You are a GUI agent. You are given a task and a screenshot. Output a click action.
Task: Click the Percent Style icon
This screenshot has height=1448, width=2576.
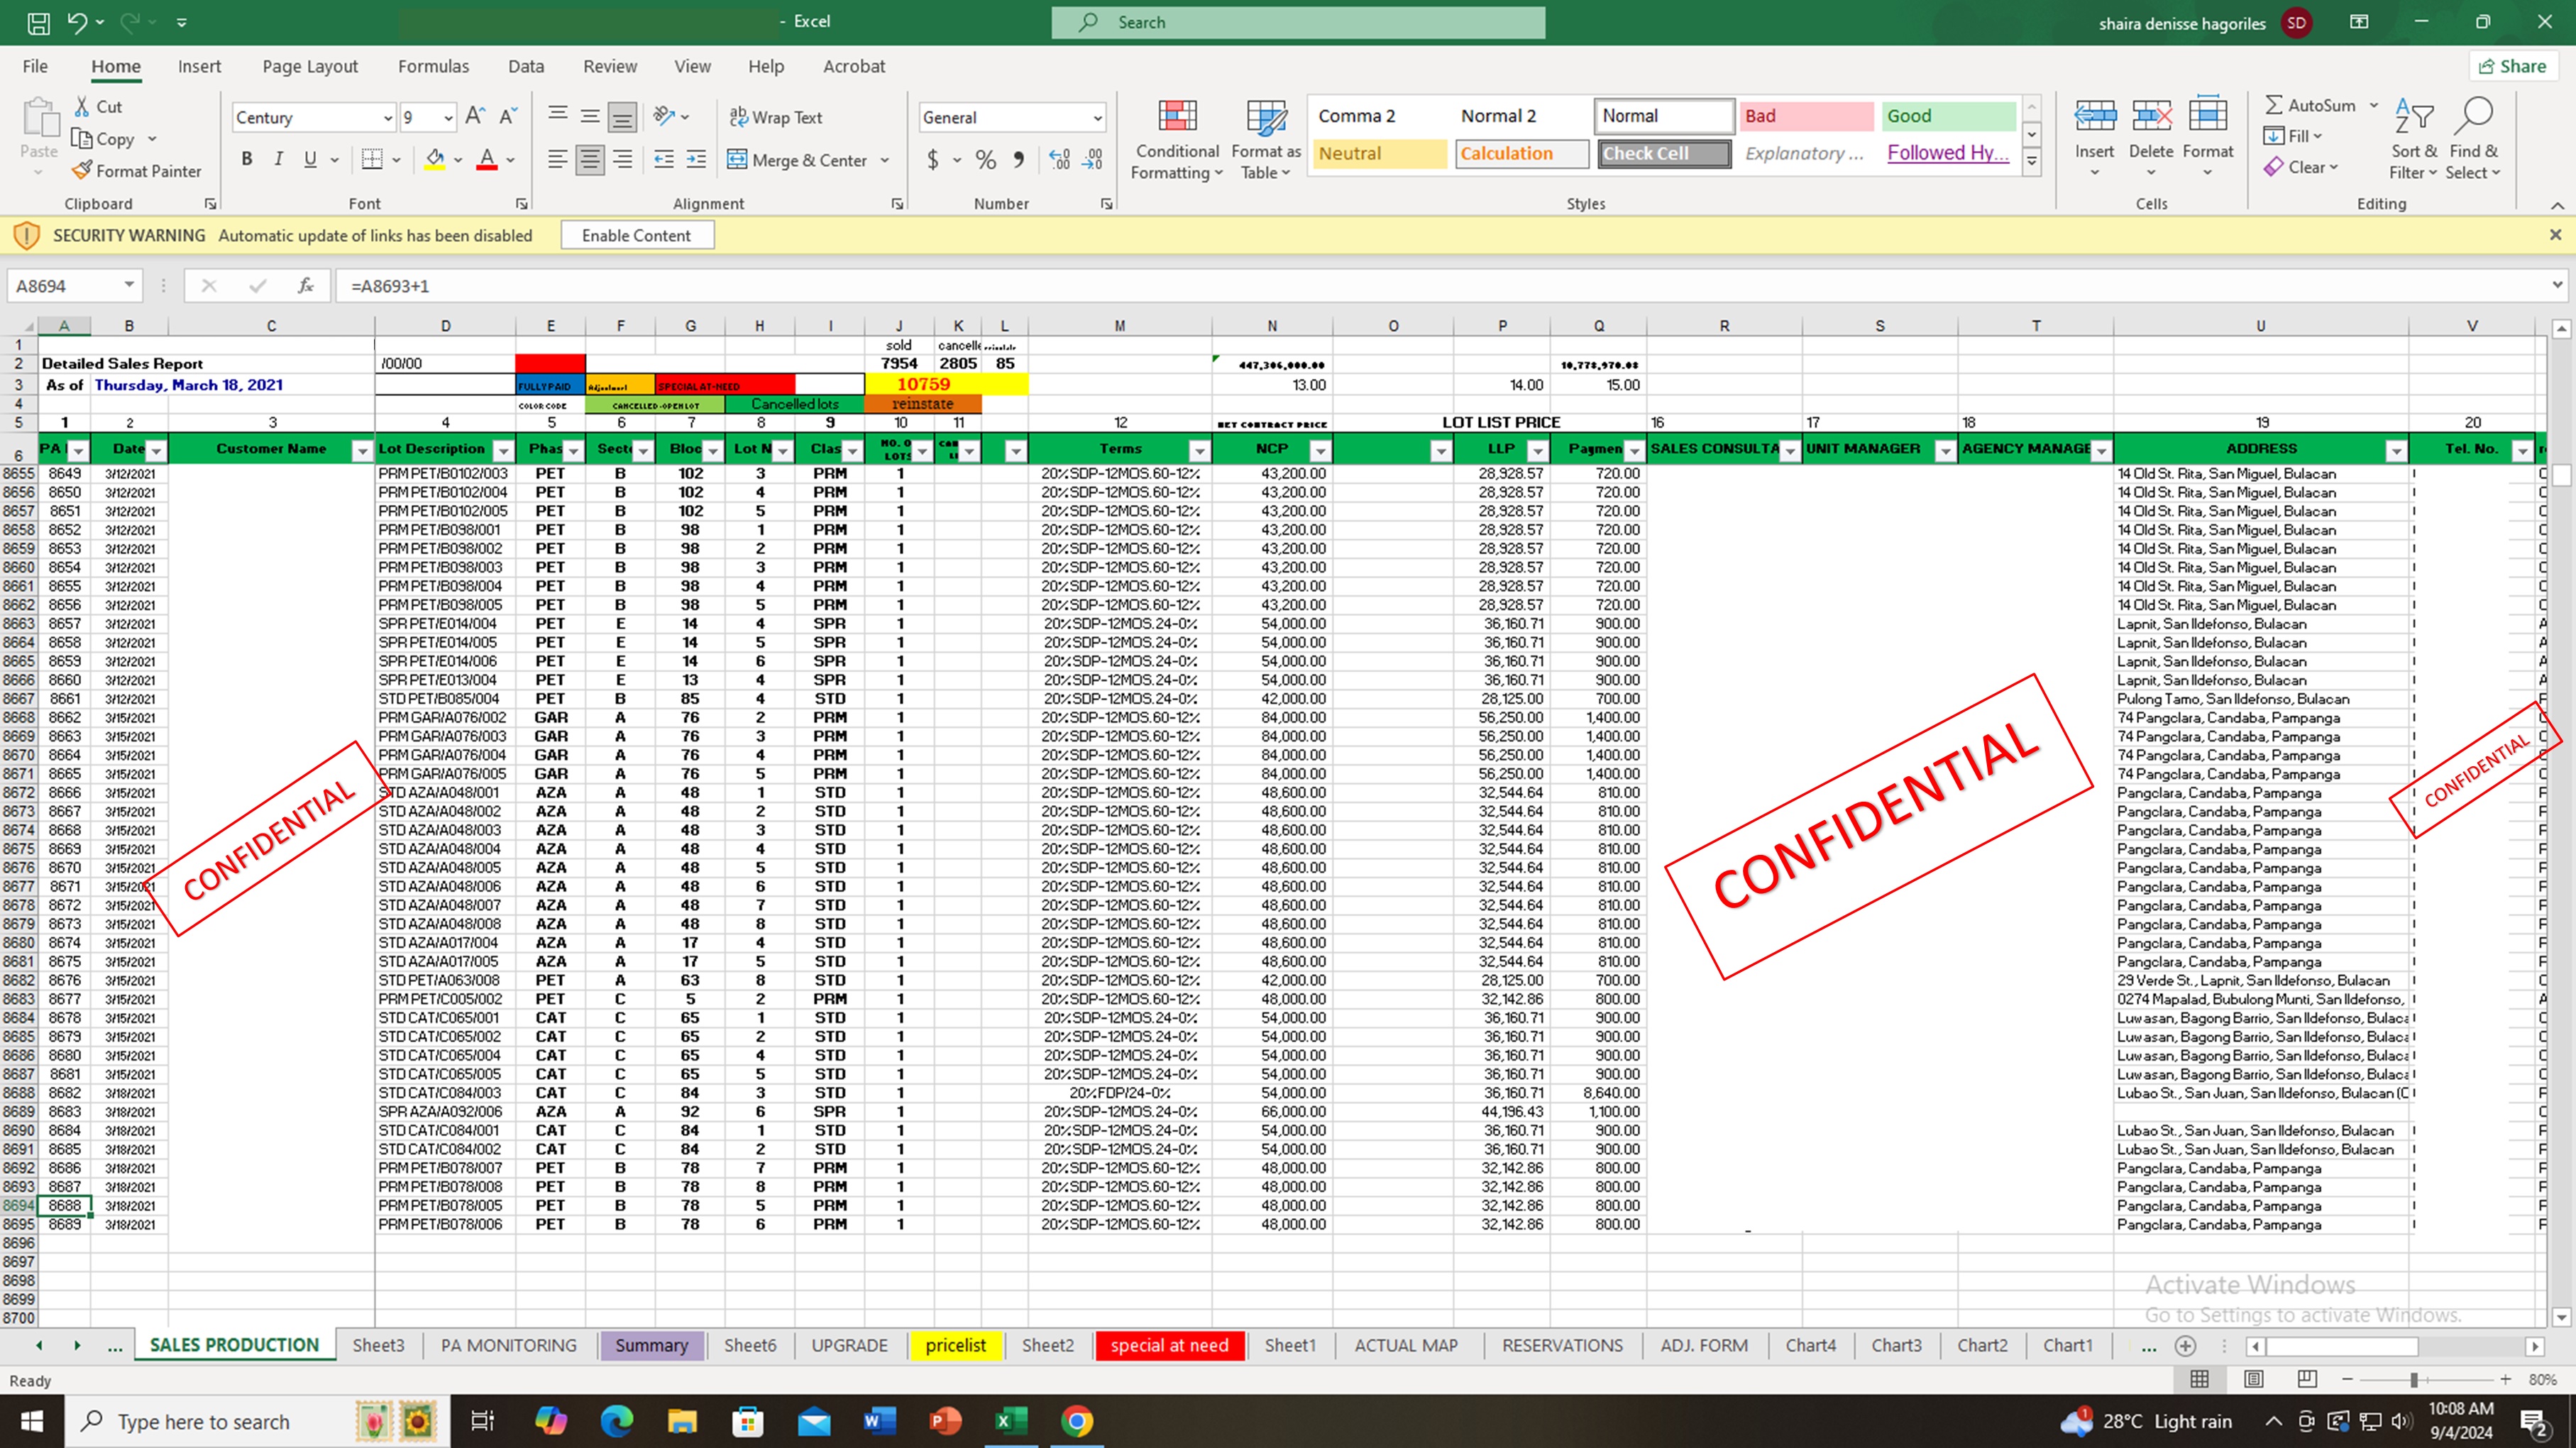click(x=985, y=159)
